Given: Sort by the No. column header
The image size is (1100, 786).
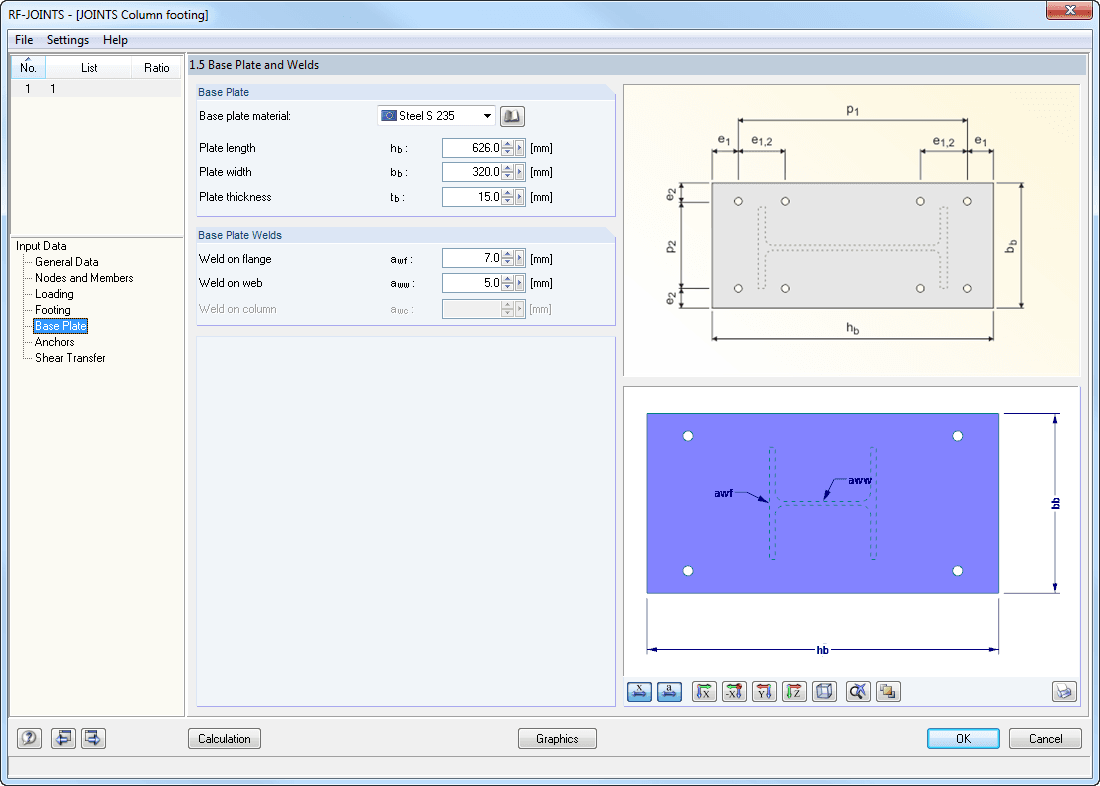Looking at the screenshot, I should 28,67.
